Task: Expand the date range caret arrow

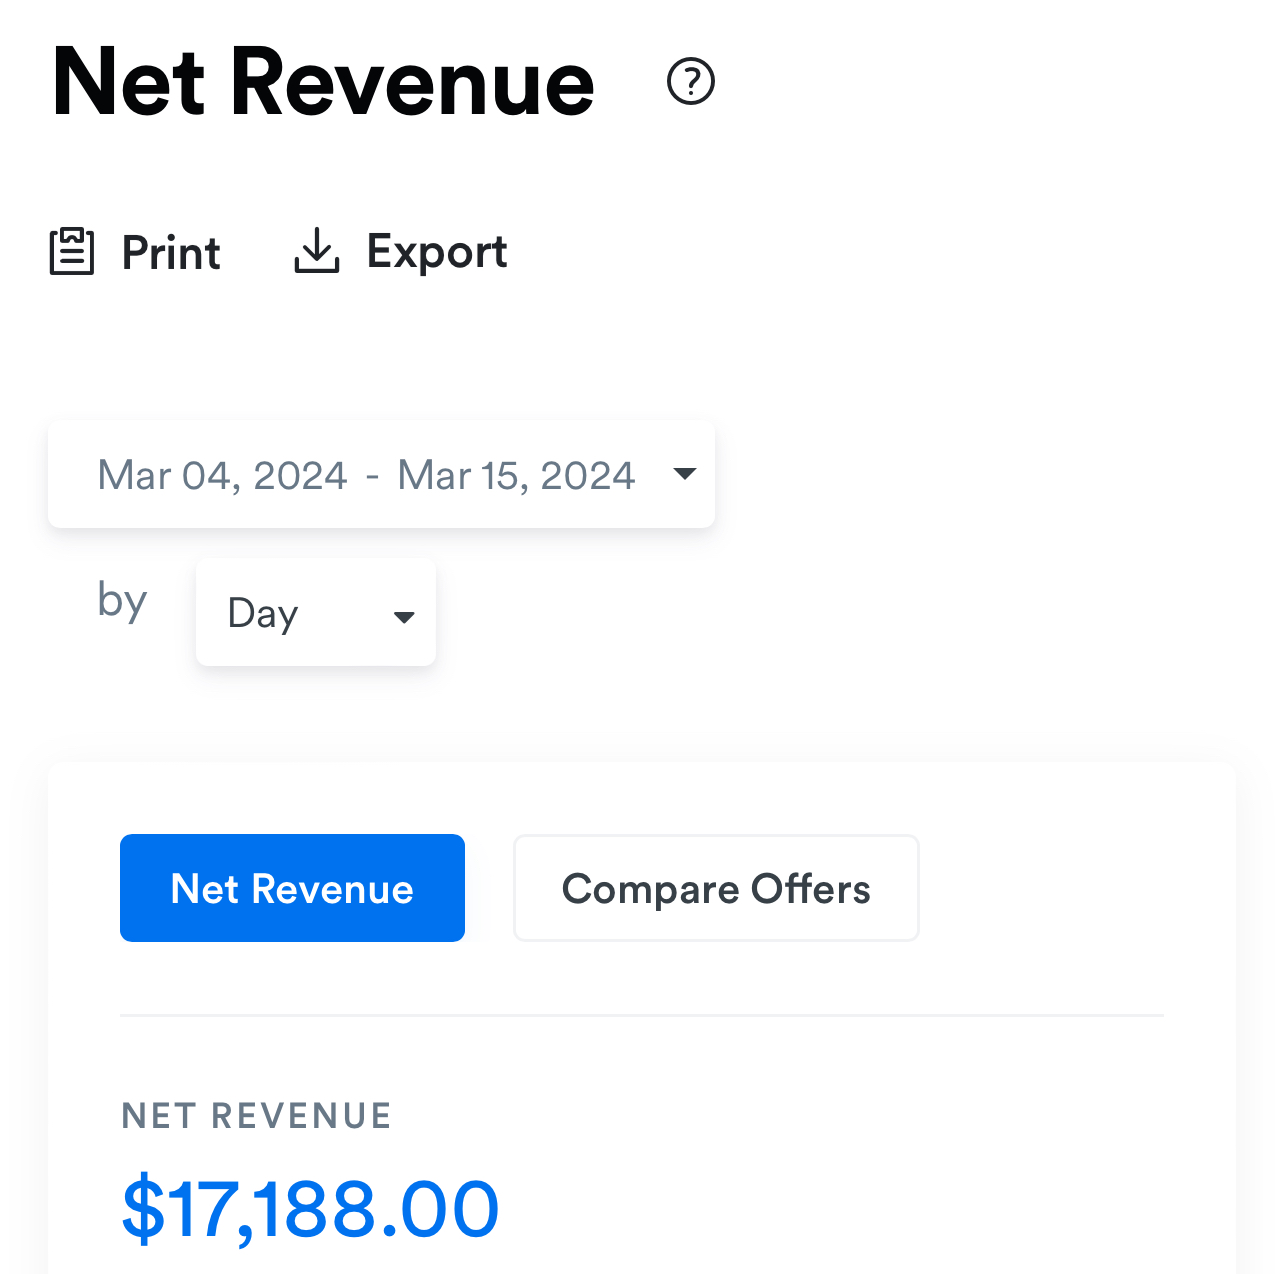Action: (685, 474)
